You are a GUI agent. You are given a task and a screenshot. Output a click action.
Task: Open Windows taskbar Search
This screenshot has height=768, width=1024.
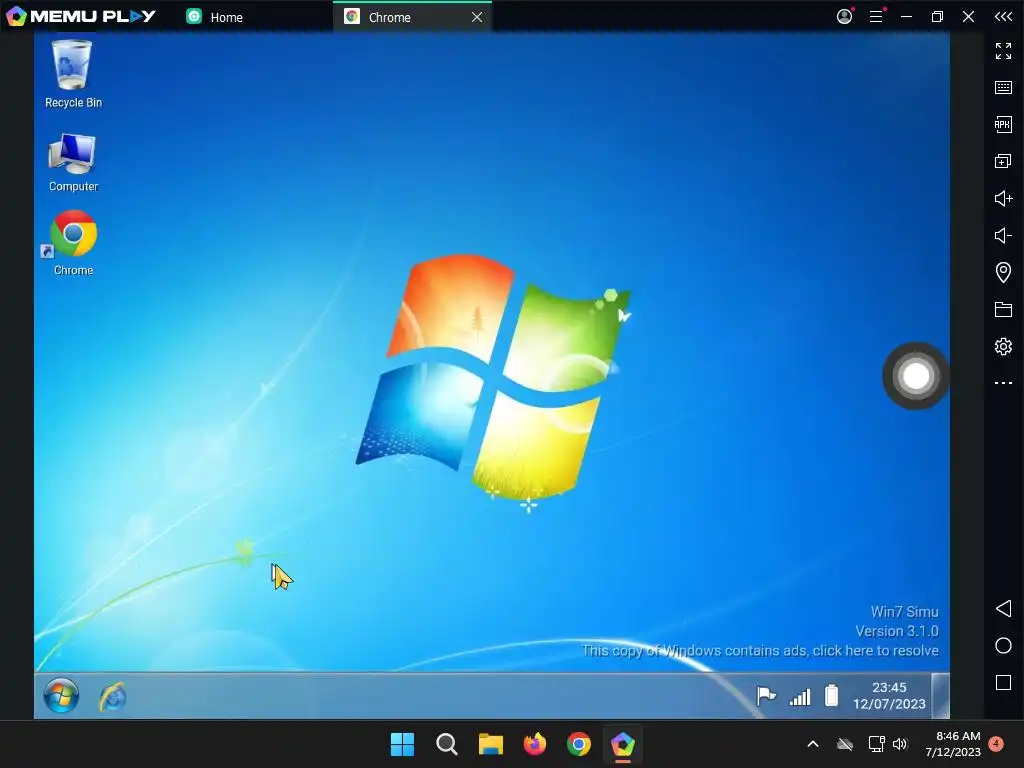tap(447, 744)
